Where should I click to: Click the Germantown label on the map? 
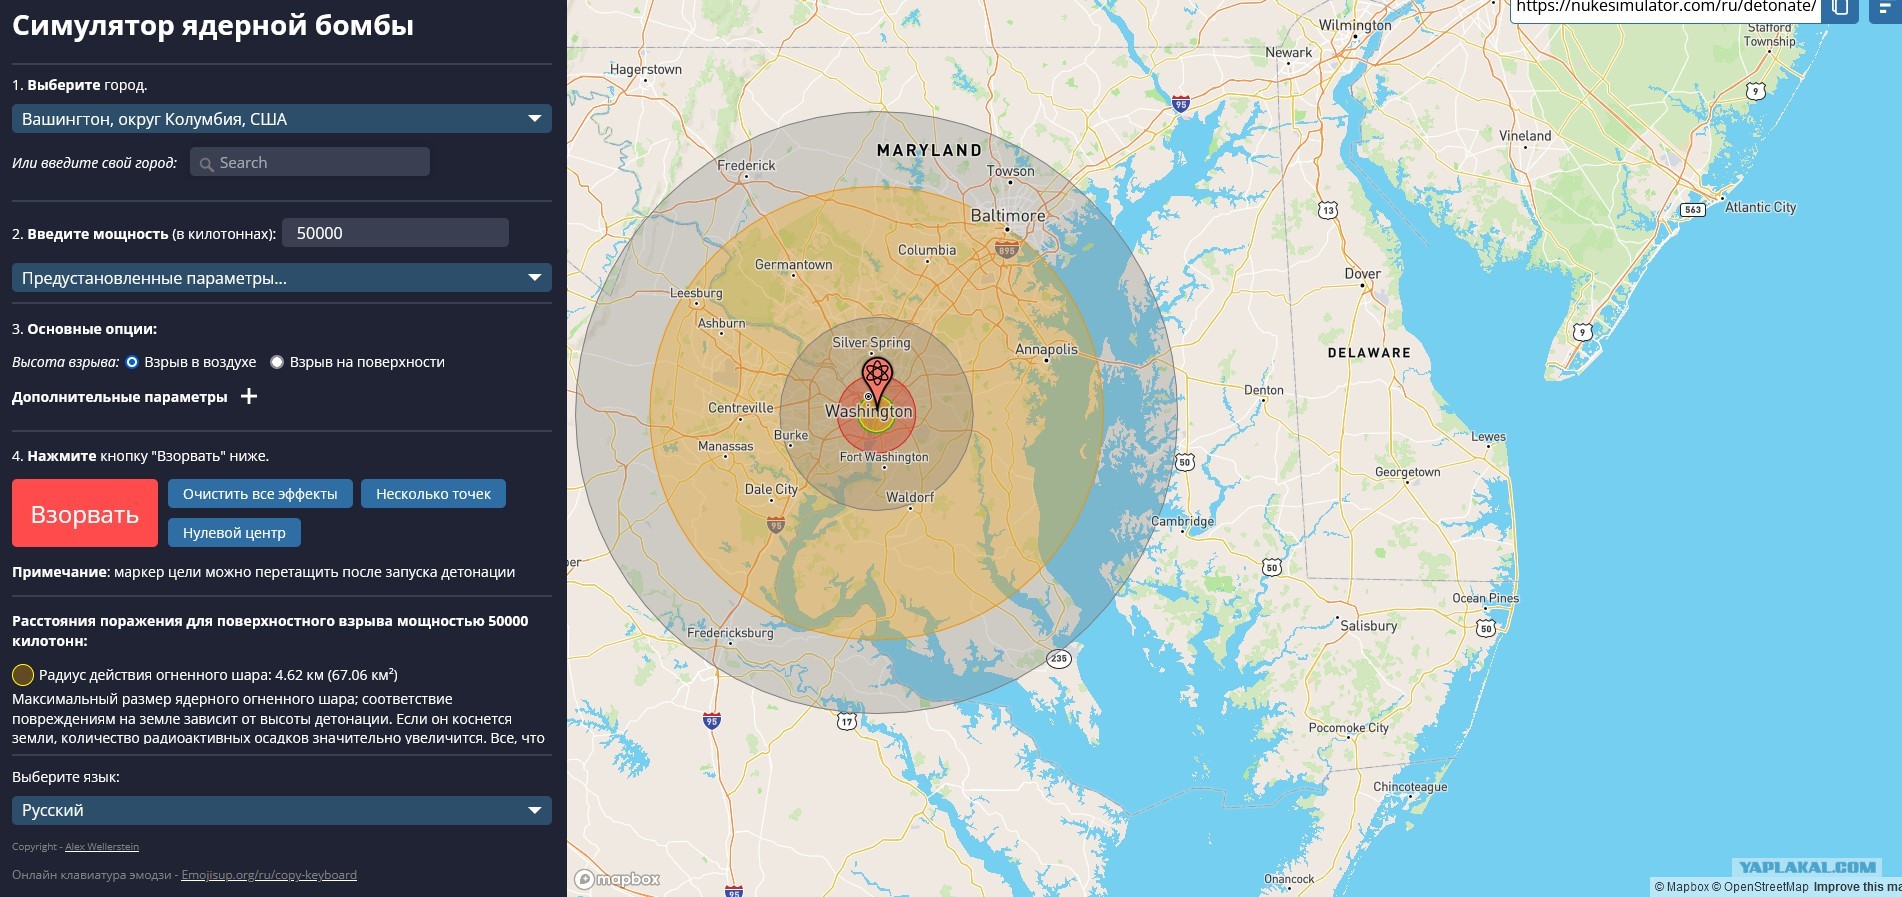click(x=793, y=265)
